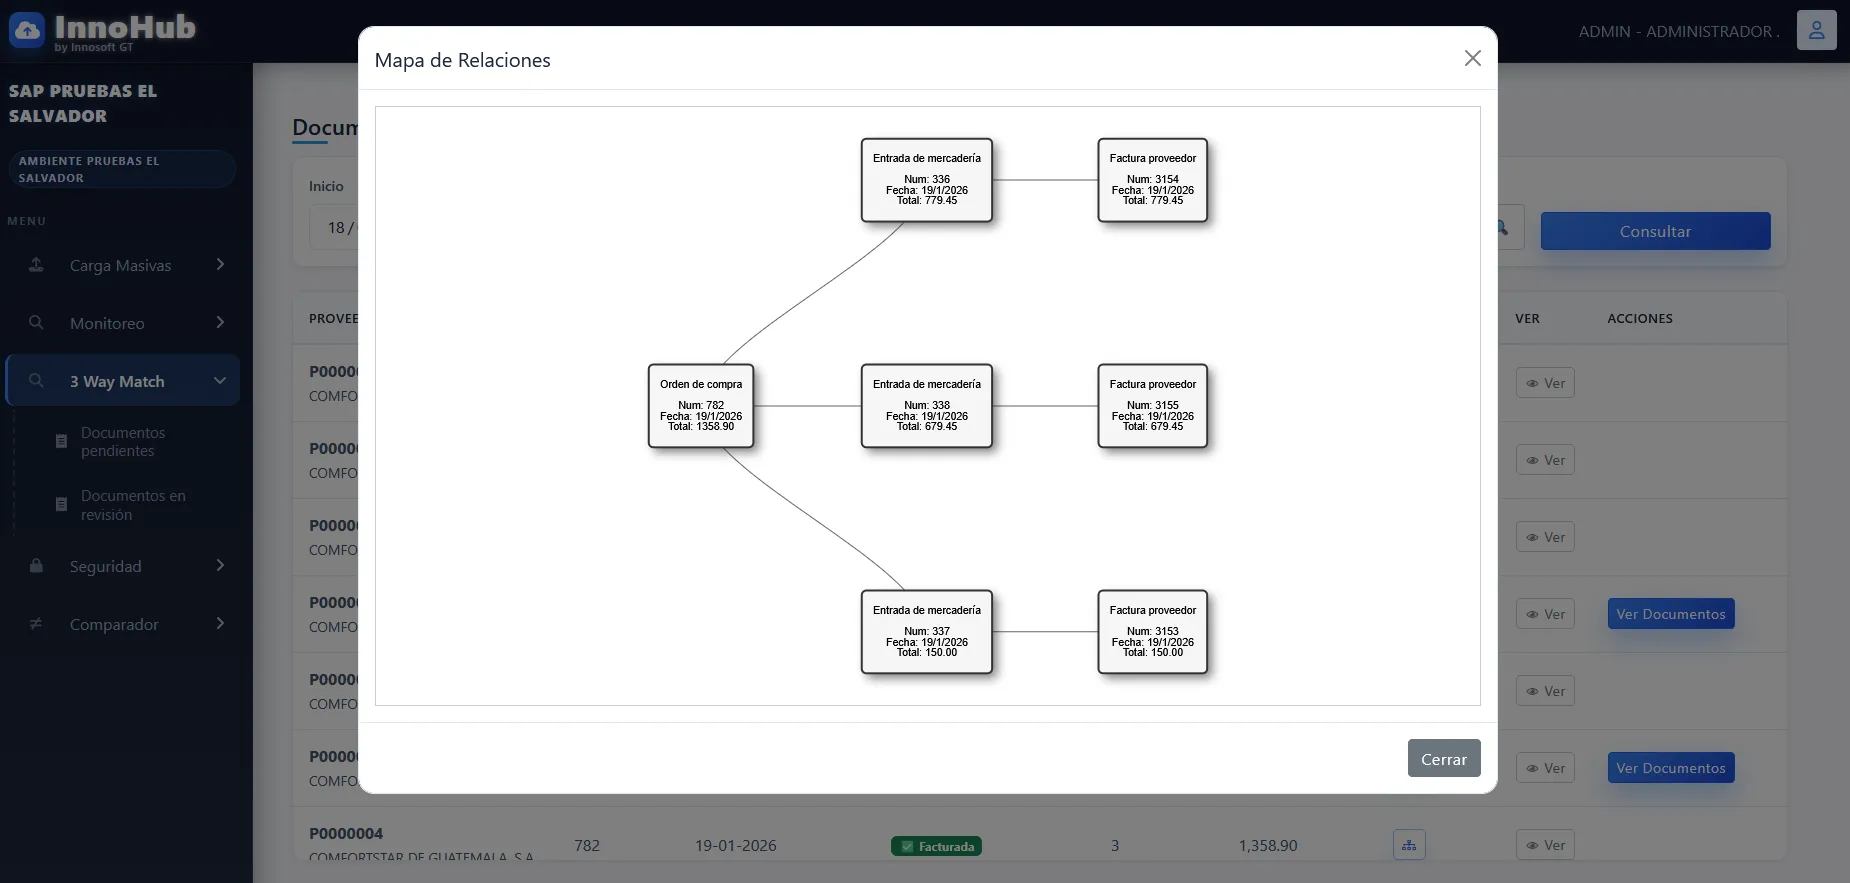Screen dimensions: 1850x883
Task: Click the relationship map icon in row 782
Action: click(1409, 845)
